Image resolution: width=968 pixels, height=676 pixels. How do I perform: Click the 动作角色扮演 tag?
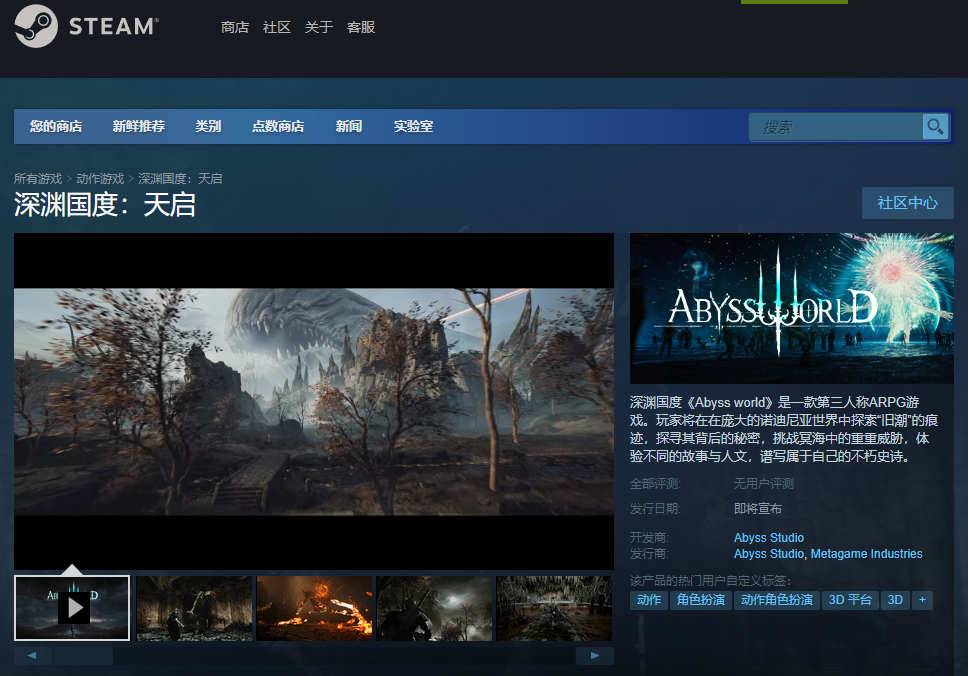tap(777, 600)
